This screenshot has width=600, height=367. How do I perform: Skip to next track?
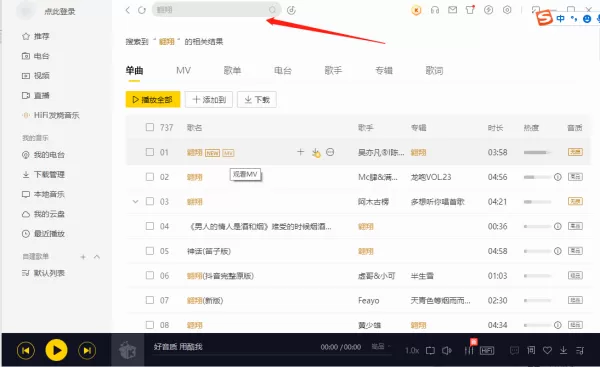87,350
